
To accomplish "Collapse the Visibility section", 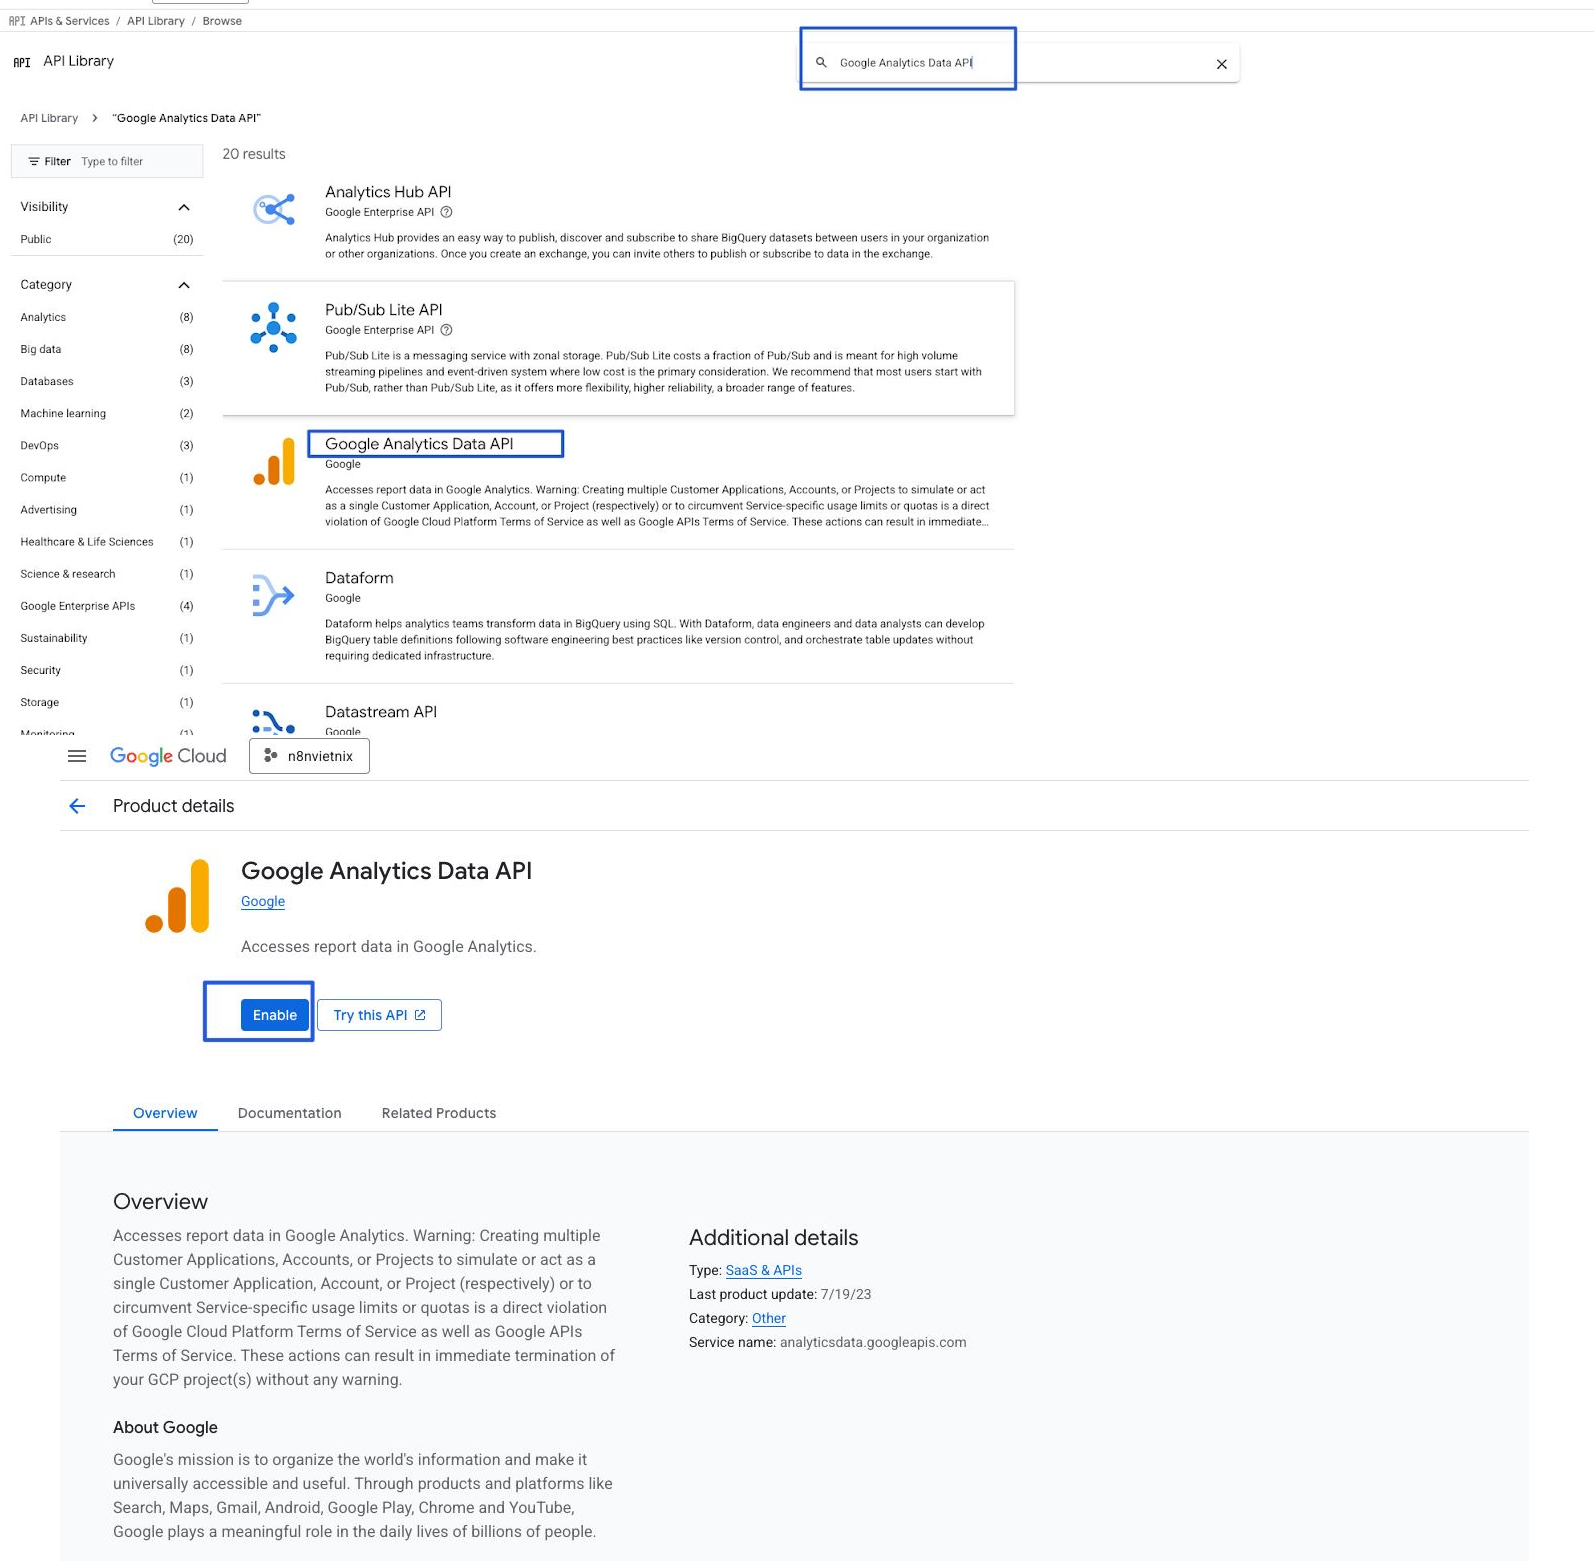I will [184, 207].
